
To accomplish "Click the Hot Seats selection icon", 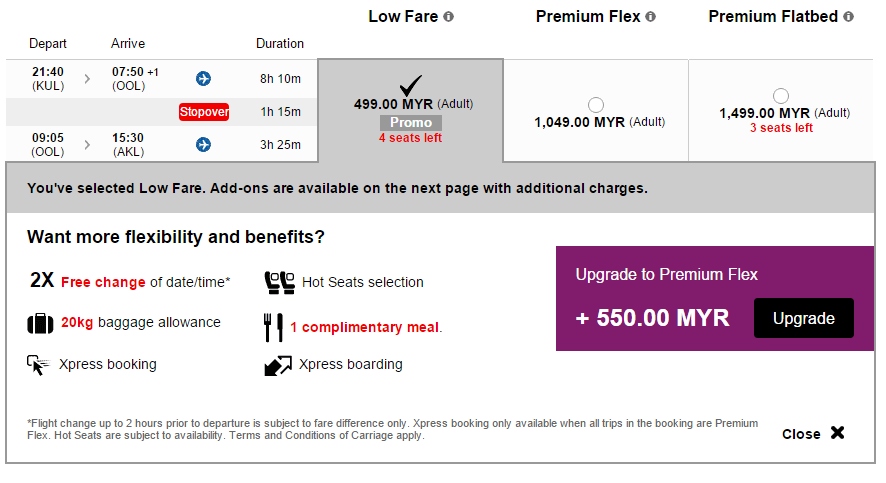I will [280, 282].
